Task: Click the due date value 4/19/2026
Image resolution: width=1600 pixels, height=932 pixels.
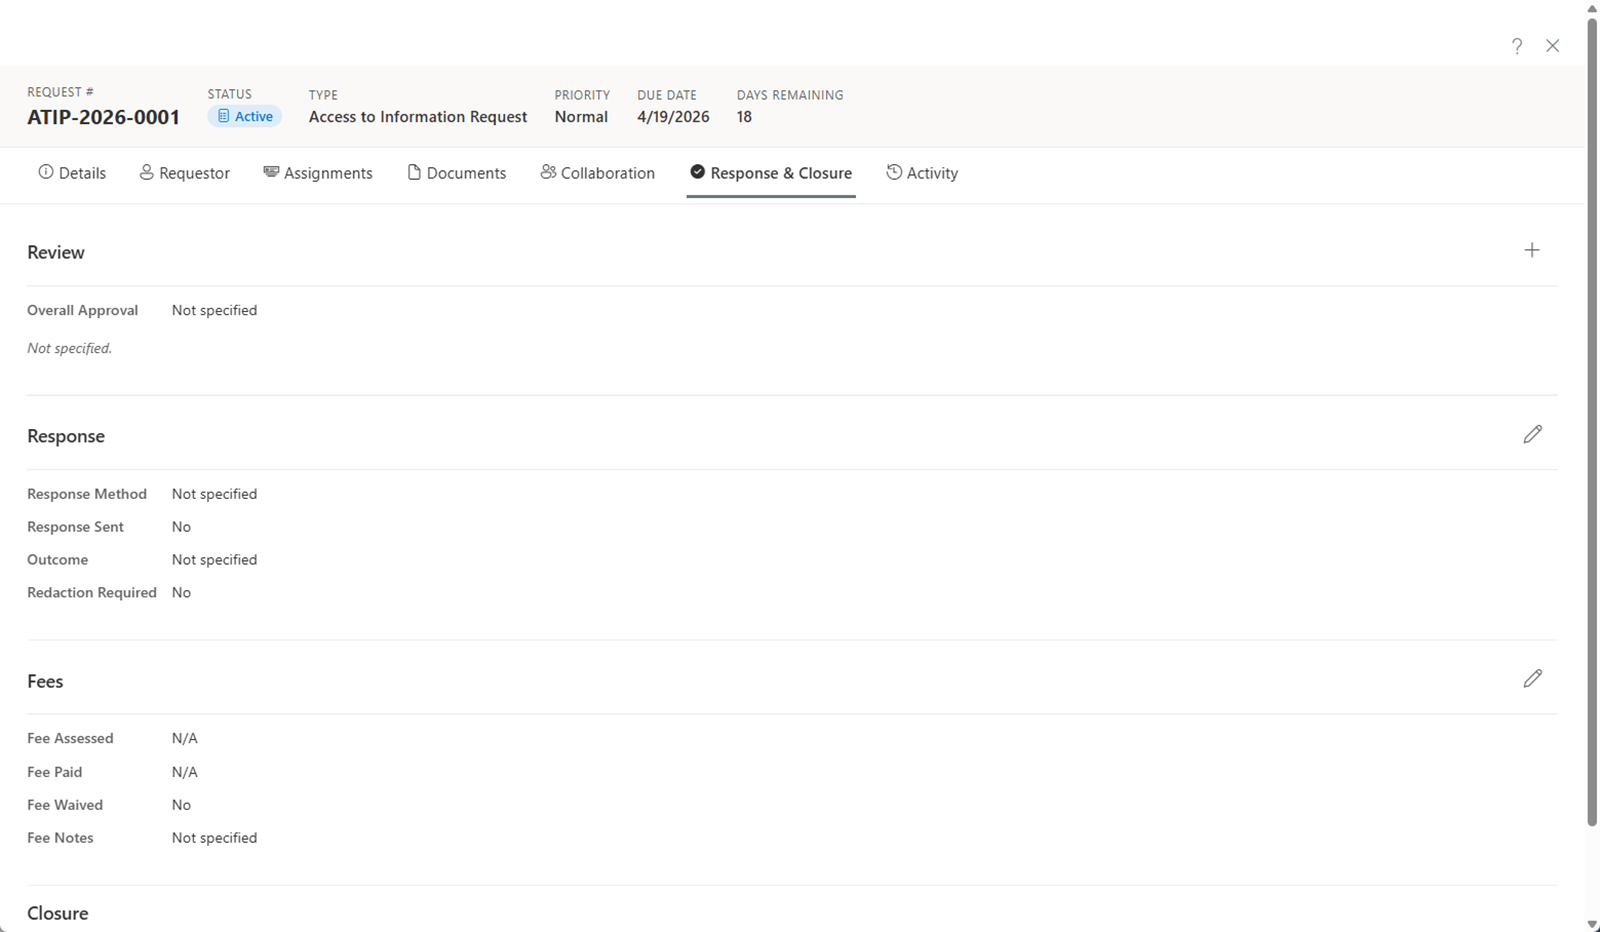Action: point(673,117)
